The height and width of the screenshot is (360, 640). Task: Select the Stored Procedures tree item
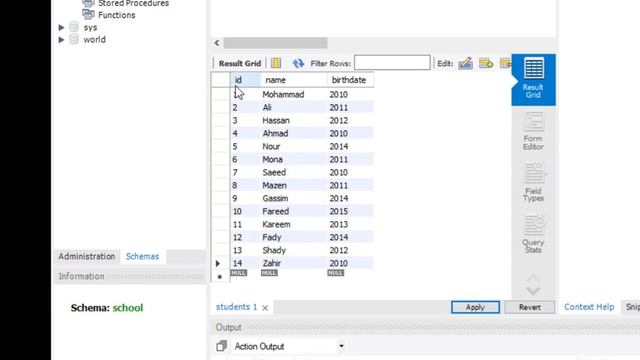(x=133, y=3)
